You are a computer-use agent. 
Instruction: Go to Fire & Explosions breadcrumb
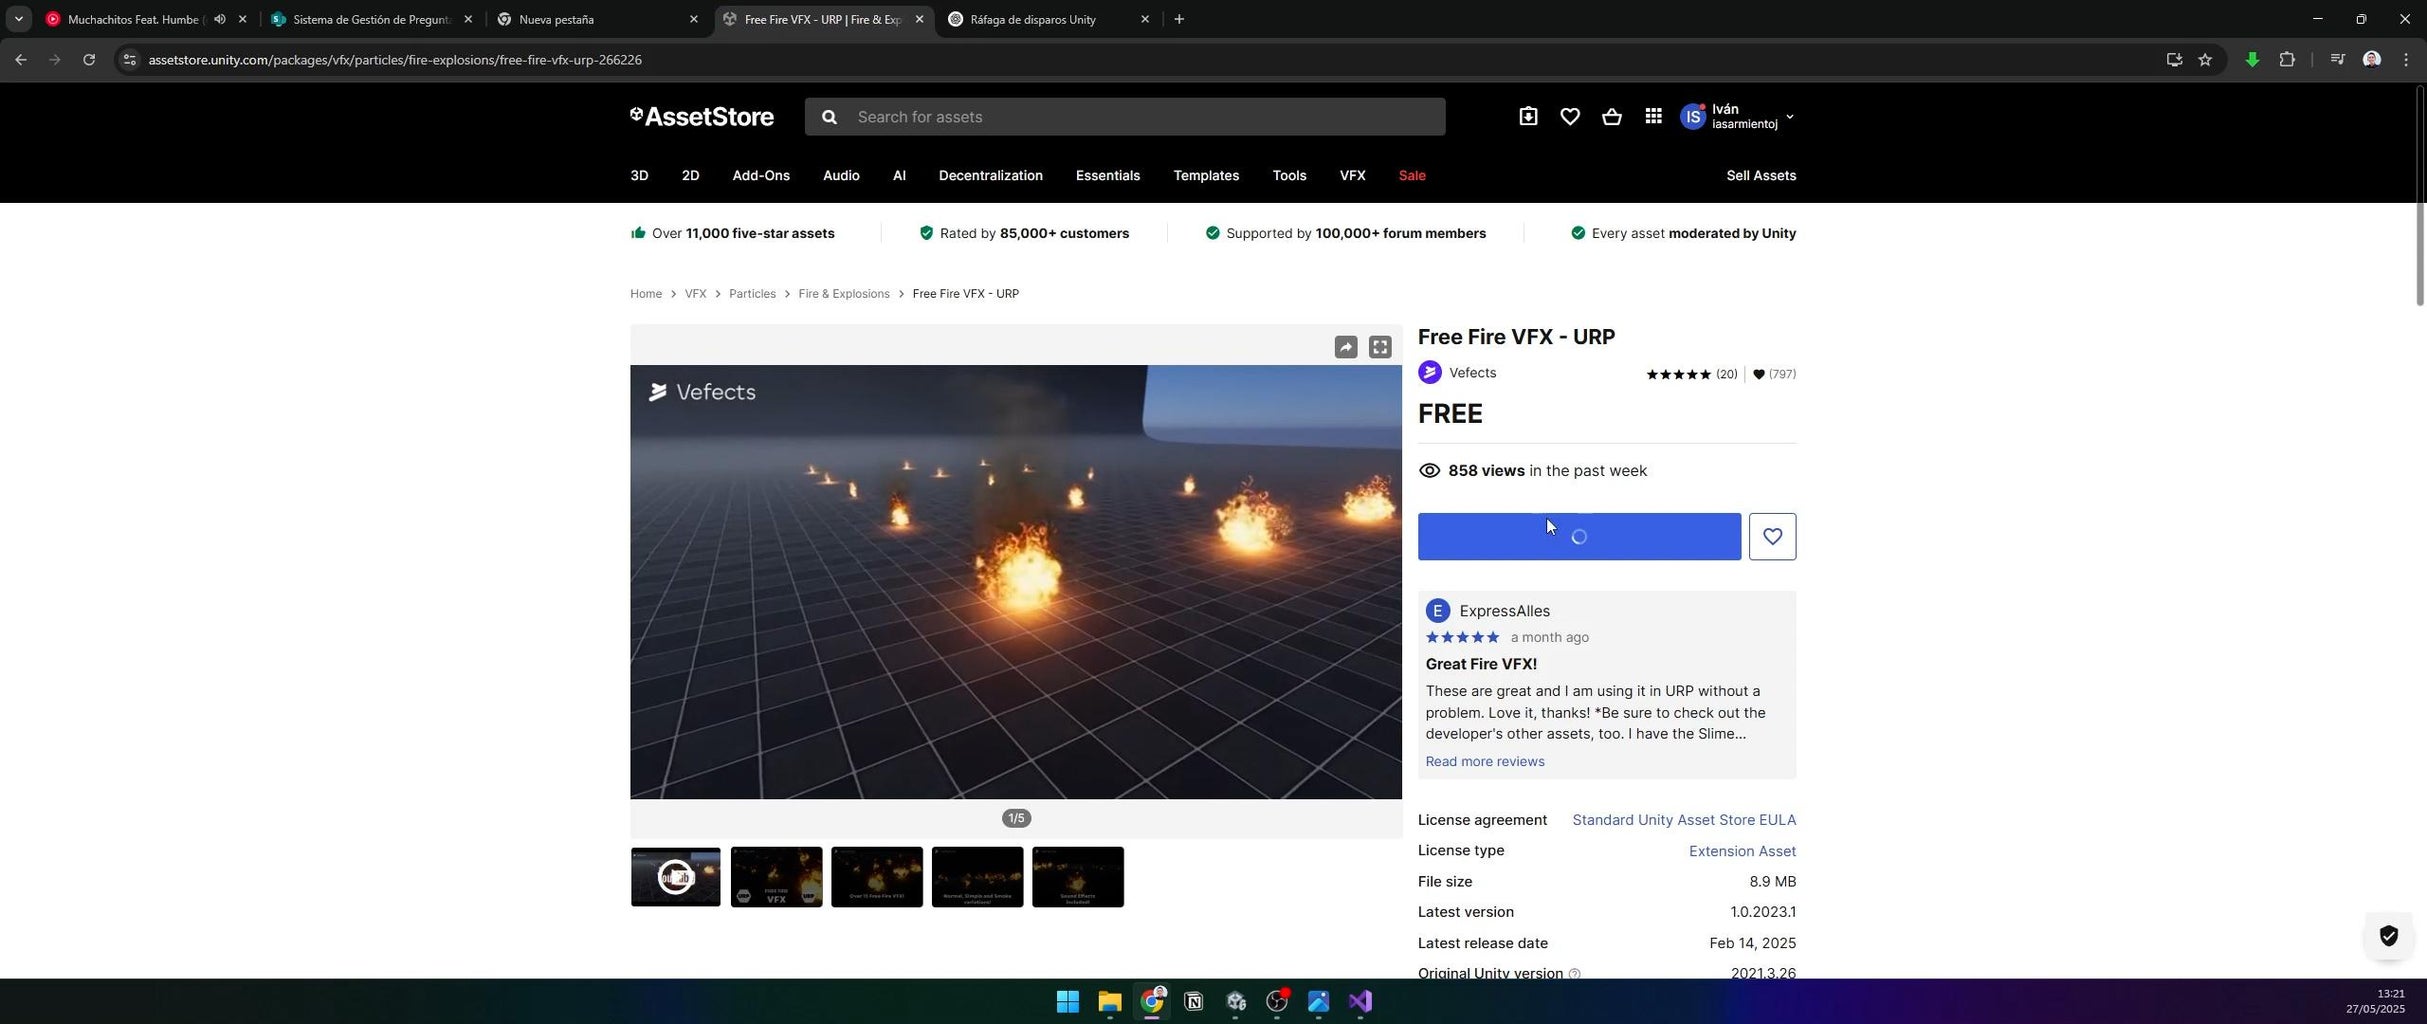pos(844,294)
